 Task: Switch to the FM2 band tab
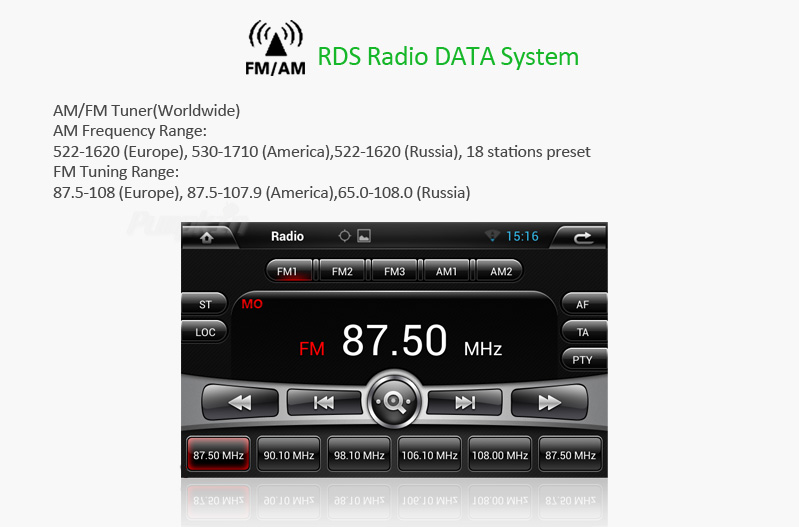tap(342, 271)
